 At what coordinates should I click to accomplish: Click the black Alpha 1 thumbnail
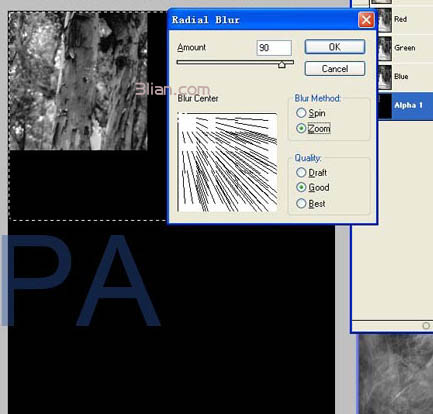384,106
